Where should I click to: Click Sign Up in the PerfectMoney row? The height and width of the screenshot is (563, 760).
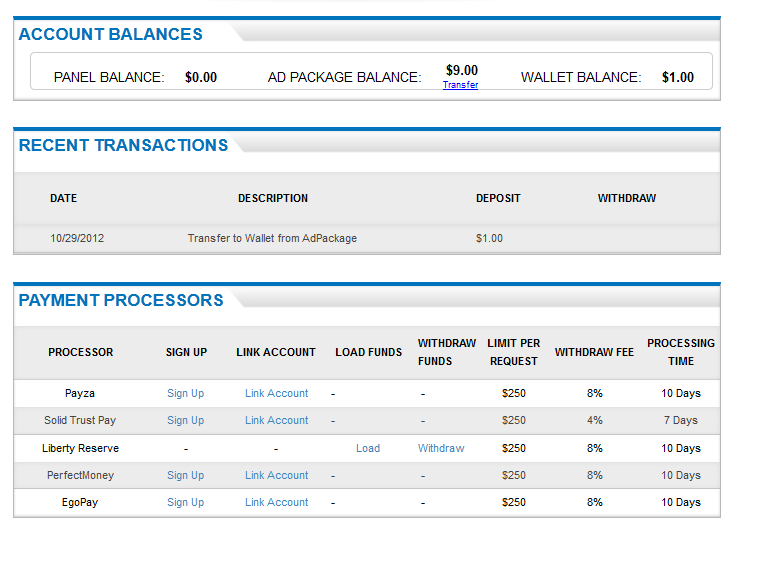click(x=185, y=476)
